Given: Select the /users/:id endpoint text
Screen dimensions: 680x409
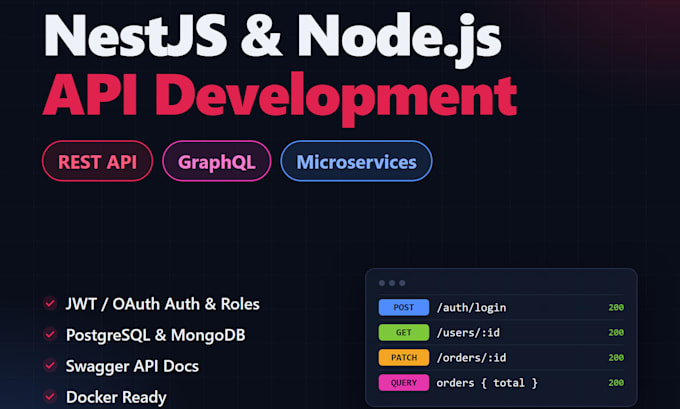Looking at the screenshot, I should [468, 333].
